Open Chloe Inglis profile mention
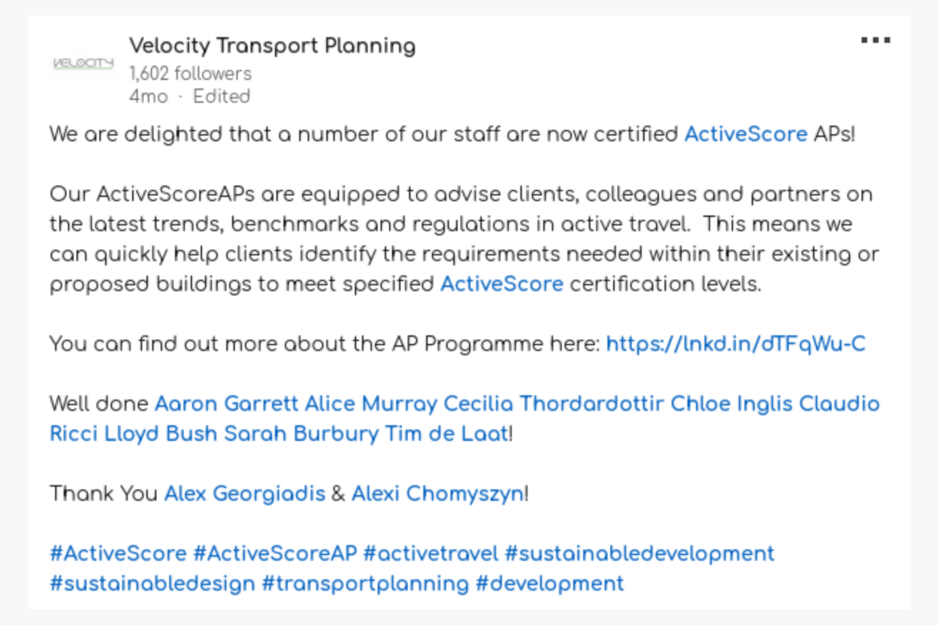This screenshot has height=625, width=938. (x=731, y=404)
